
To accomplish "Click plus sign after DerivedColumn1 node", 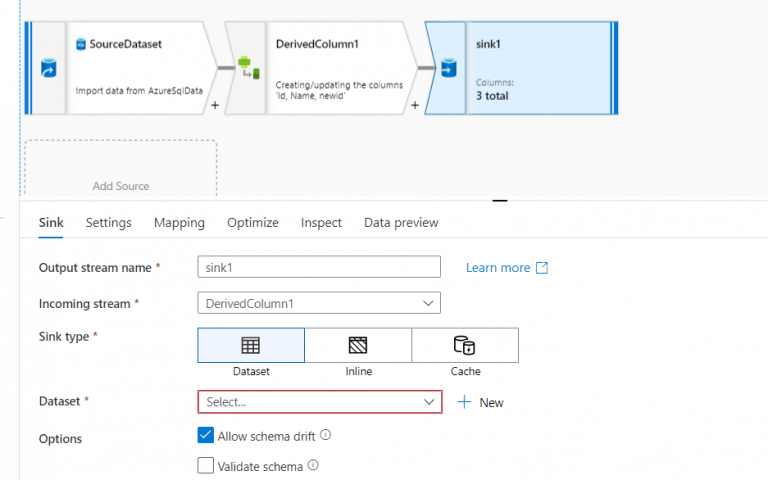I will pos(415,104).
